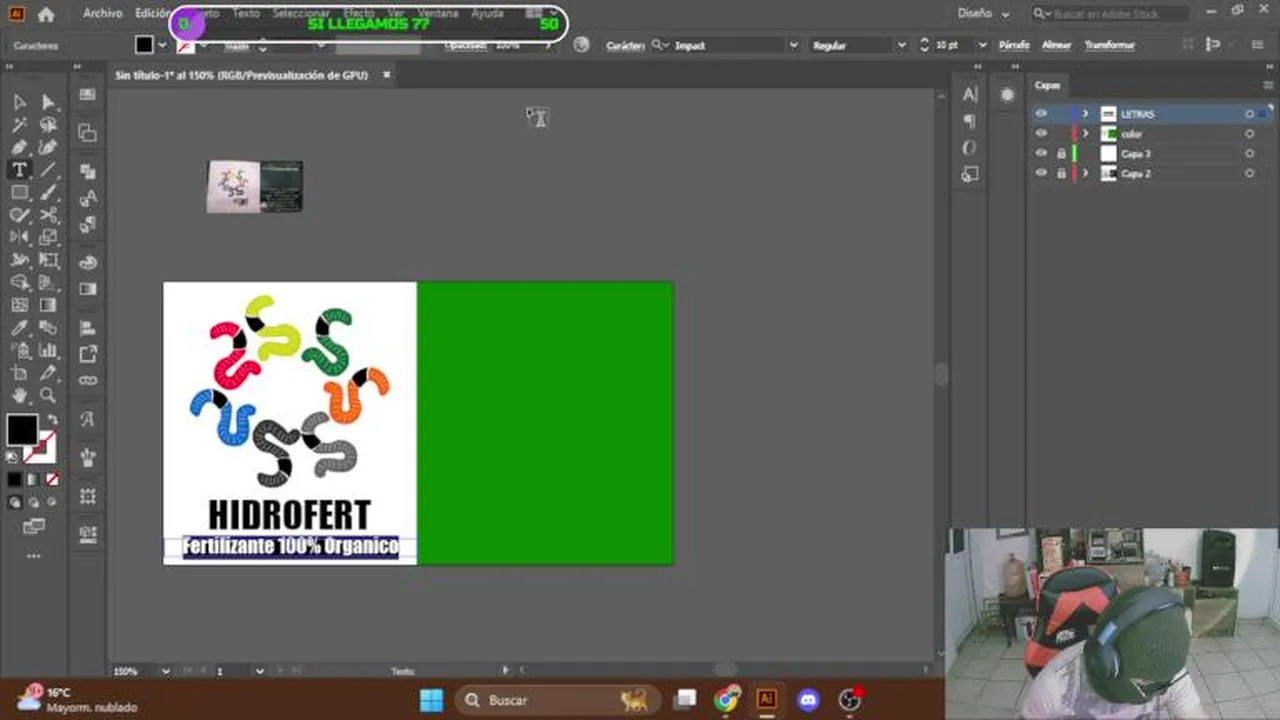Open the Archivo menu
The width and height of the screenshot is (1280, 720).
(x=102, y=14)
